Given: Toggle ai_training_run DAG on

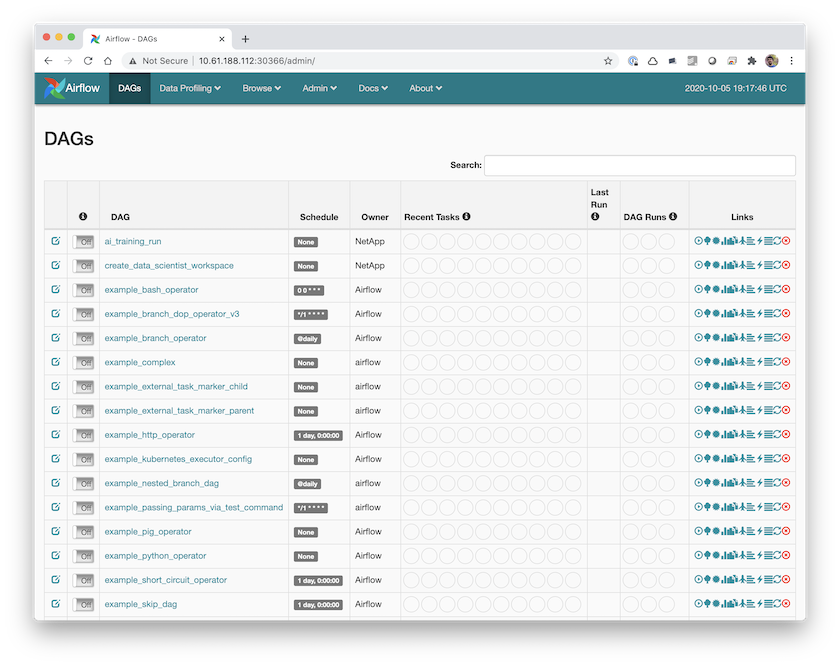Looking at the screenshot, I should pos(83,242).
